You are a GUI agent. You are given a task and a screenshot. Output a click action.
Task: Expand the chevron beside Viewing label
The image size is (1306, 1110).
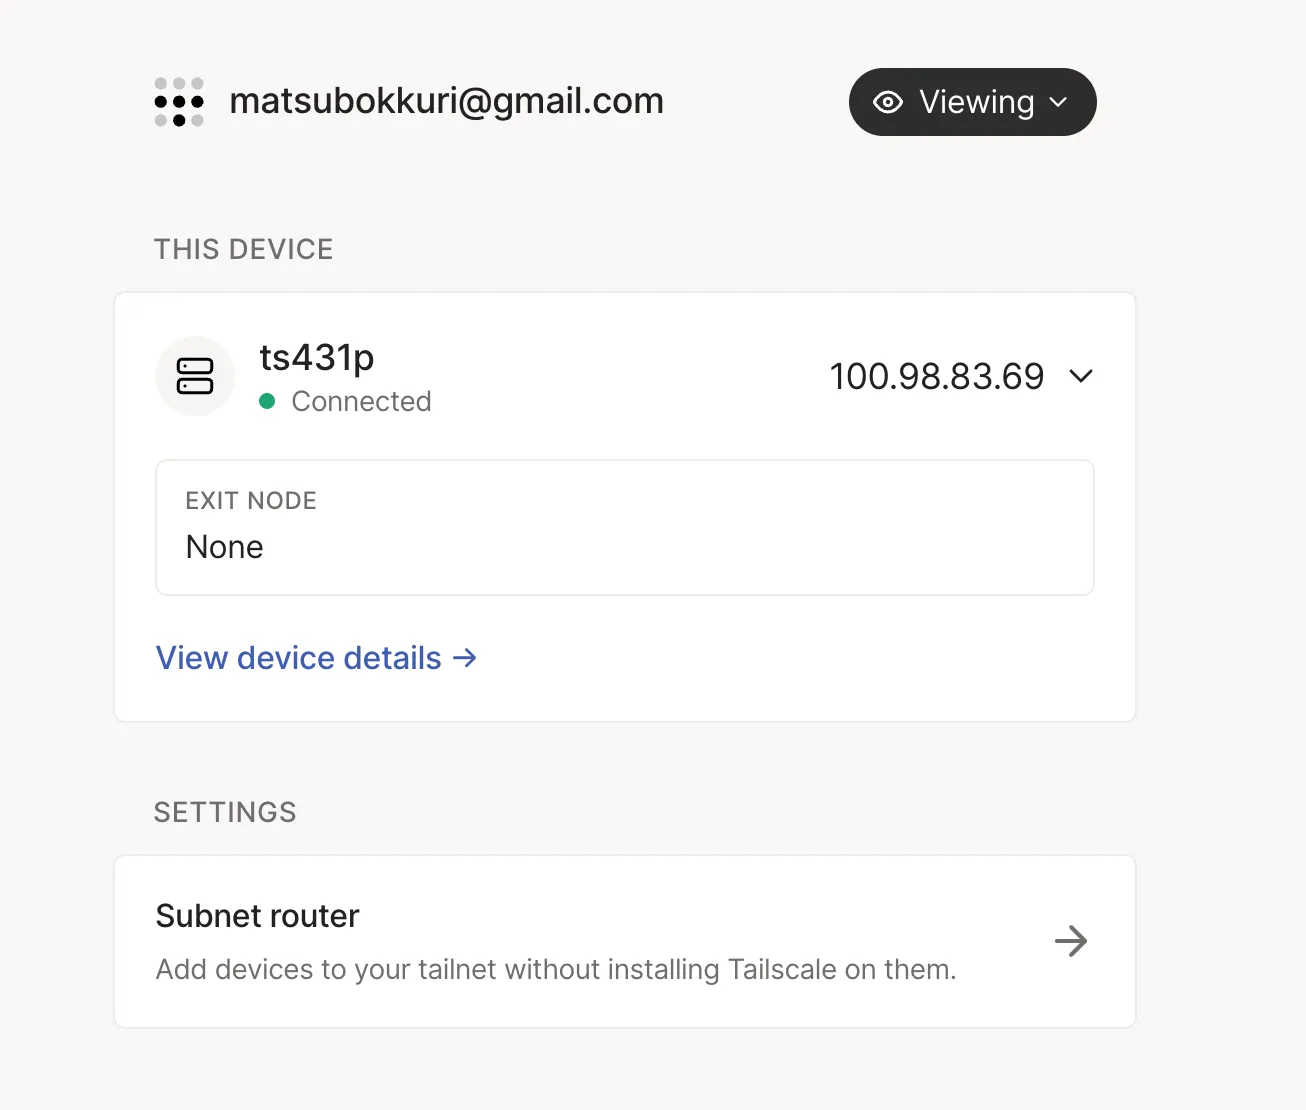(x=1059, y=102)
